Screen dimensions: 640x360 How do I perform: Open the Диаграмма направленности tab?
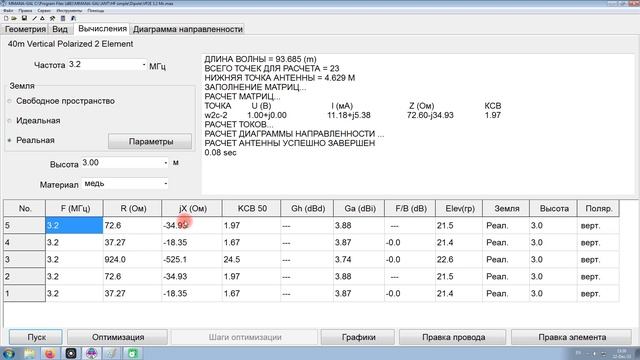pyautogui.click(x=188, y=29)
